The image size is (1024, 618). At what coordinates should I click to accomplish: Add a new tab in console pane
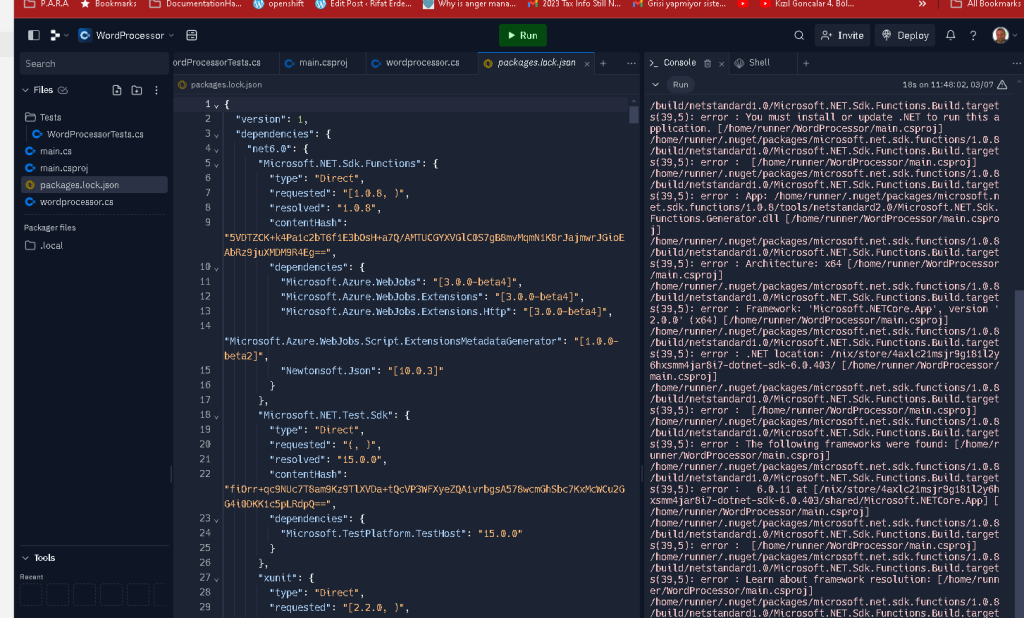[806, 63]
